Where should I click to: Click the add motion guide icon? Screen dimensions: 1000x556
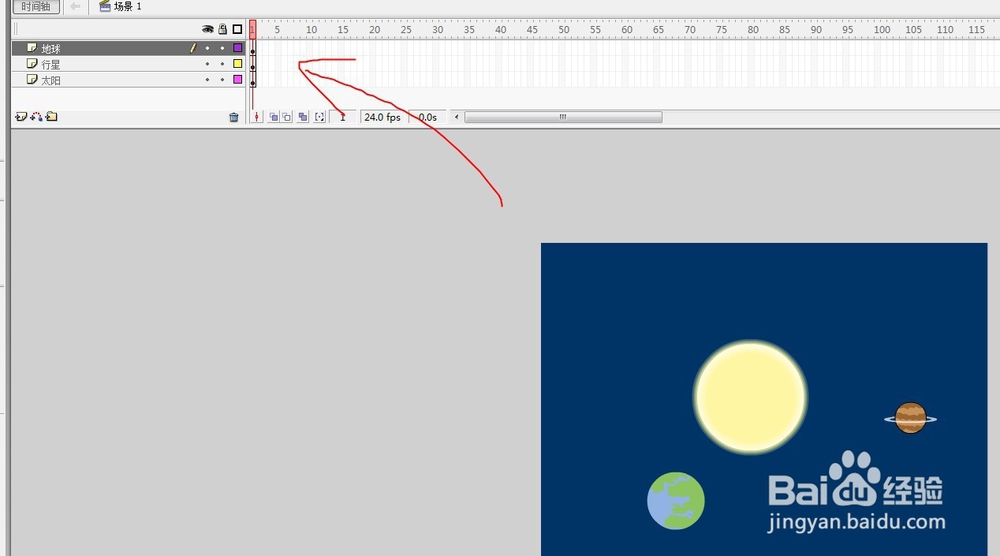coord(36,117)
